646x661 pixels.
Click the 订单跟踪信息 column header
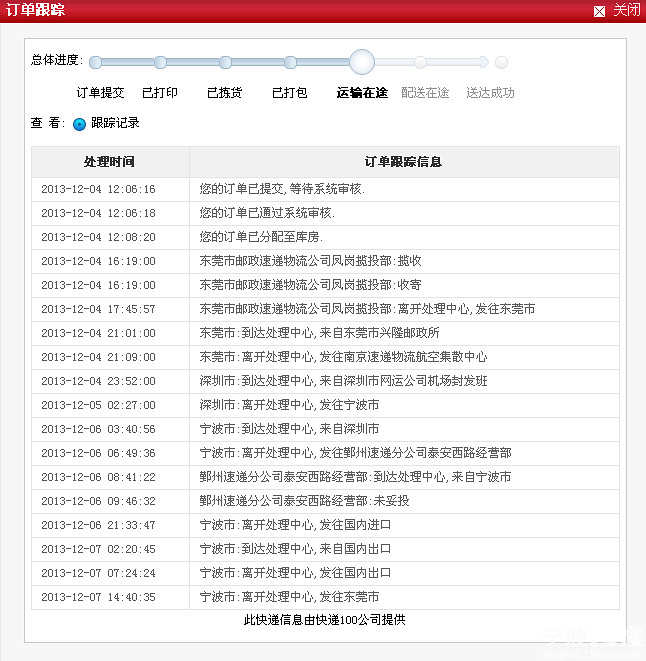(x=403, y=162)
